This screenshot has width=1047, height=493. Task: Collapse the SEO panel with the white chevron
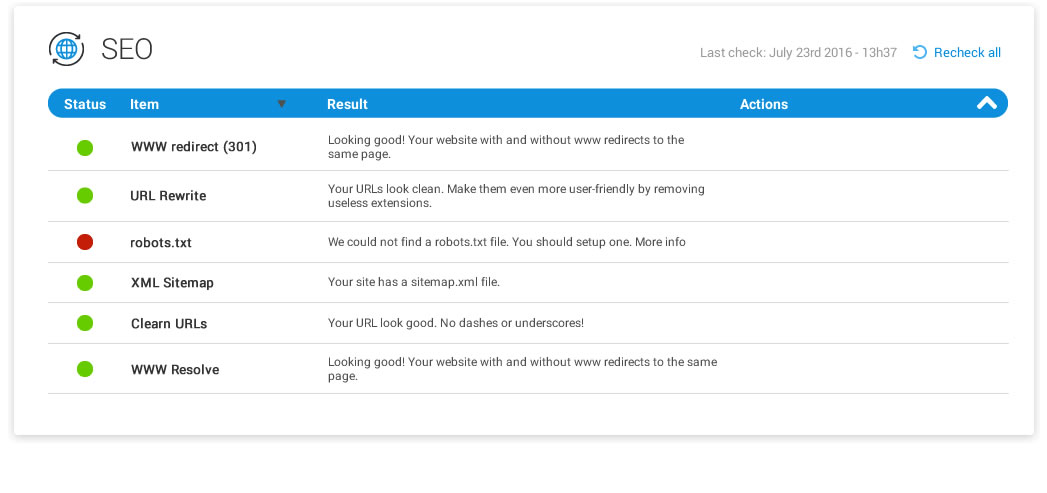coord(986,103)
